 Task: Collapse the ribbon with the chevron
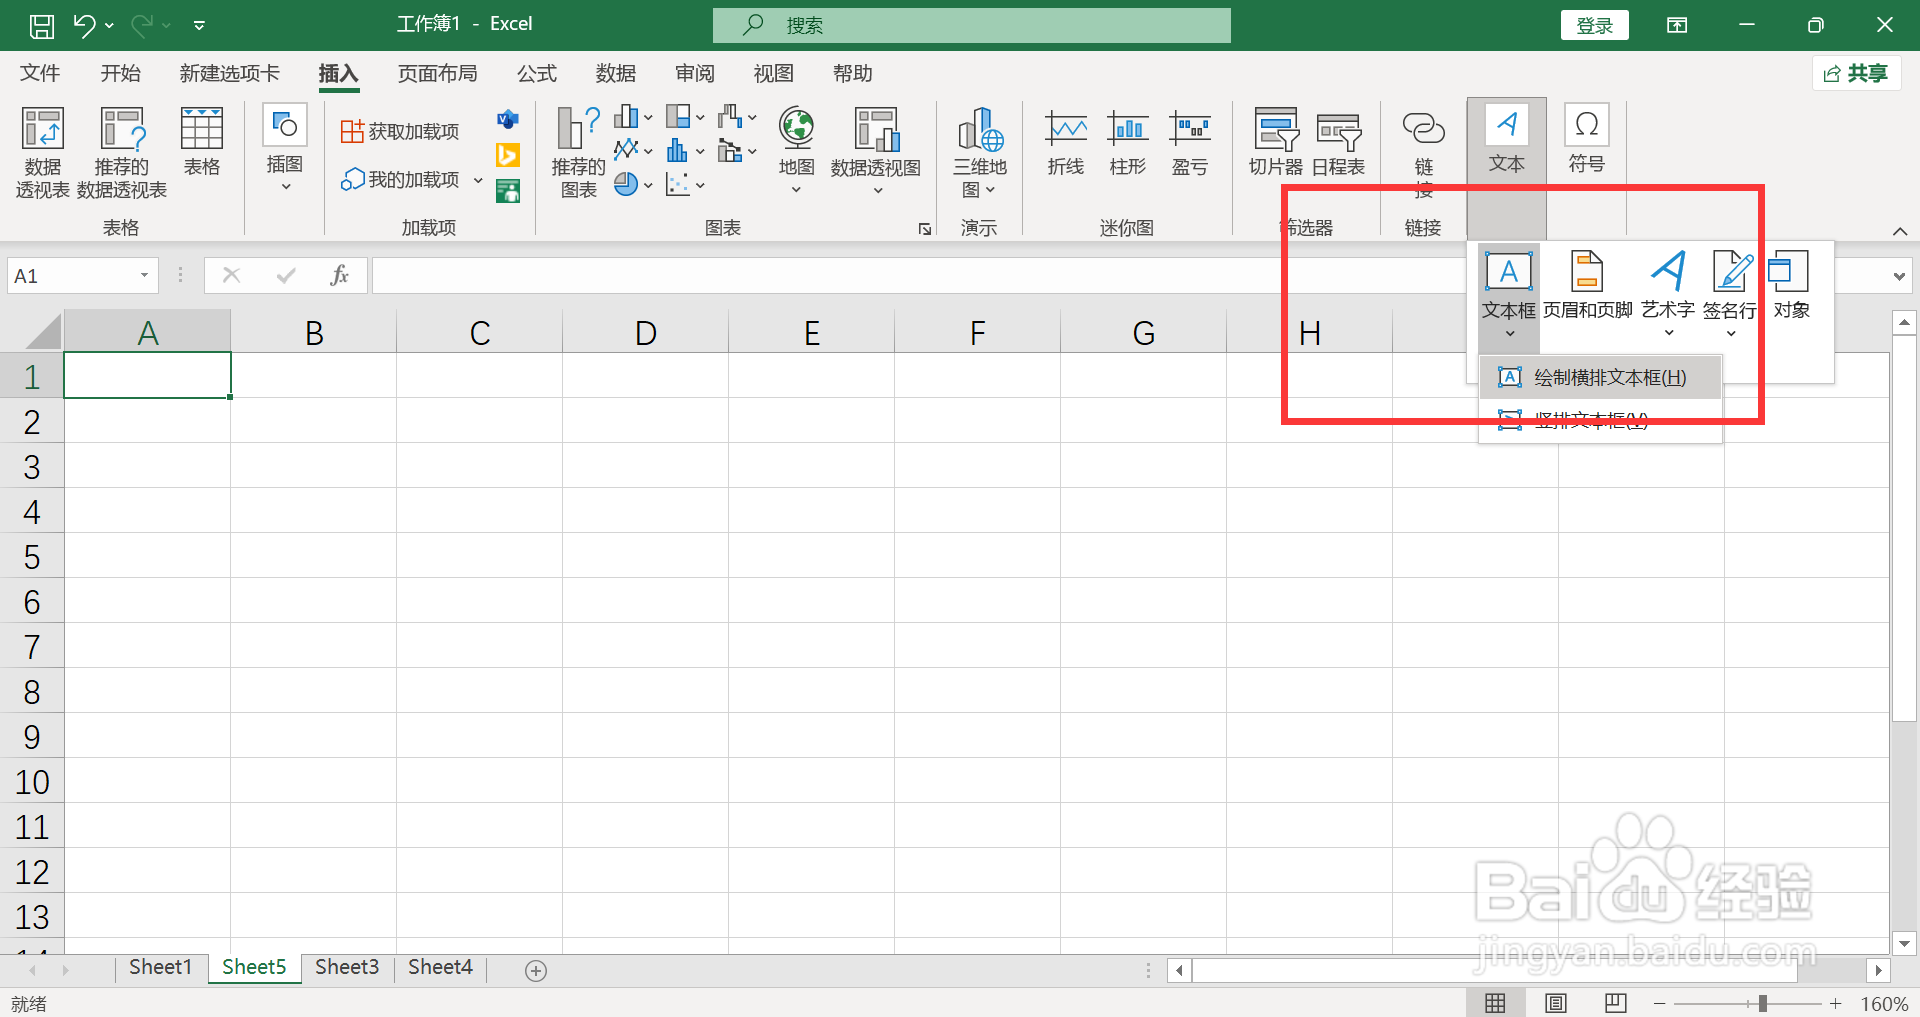1900,231
